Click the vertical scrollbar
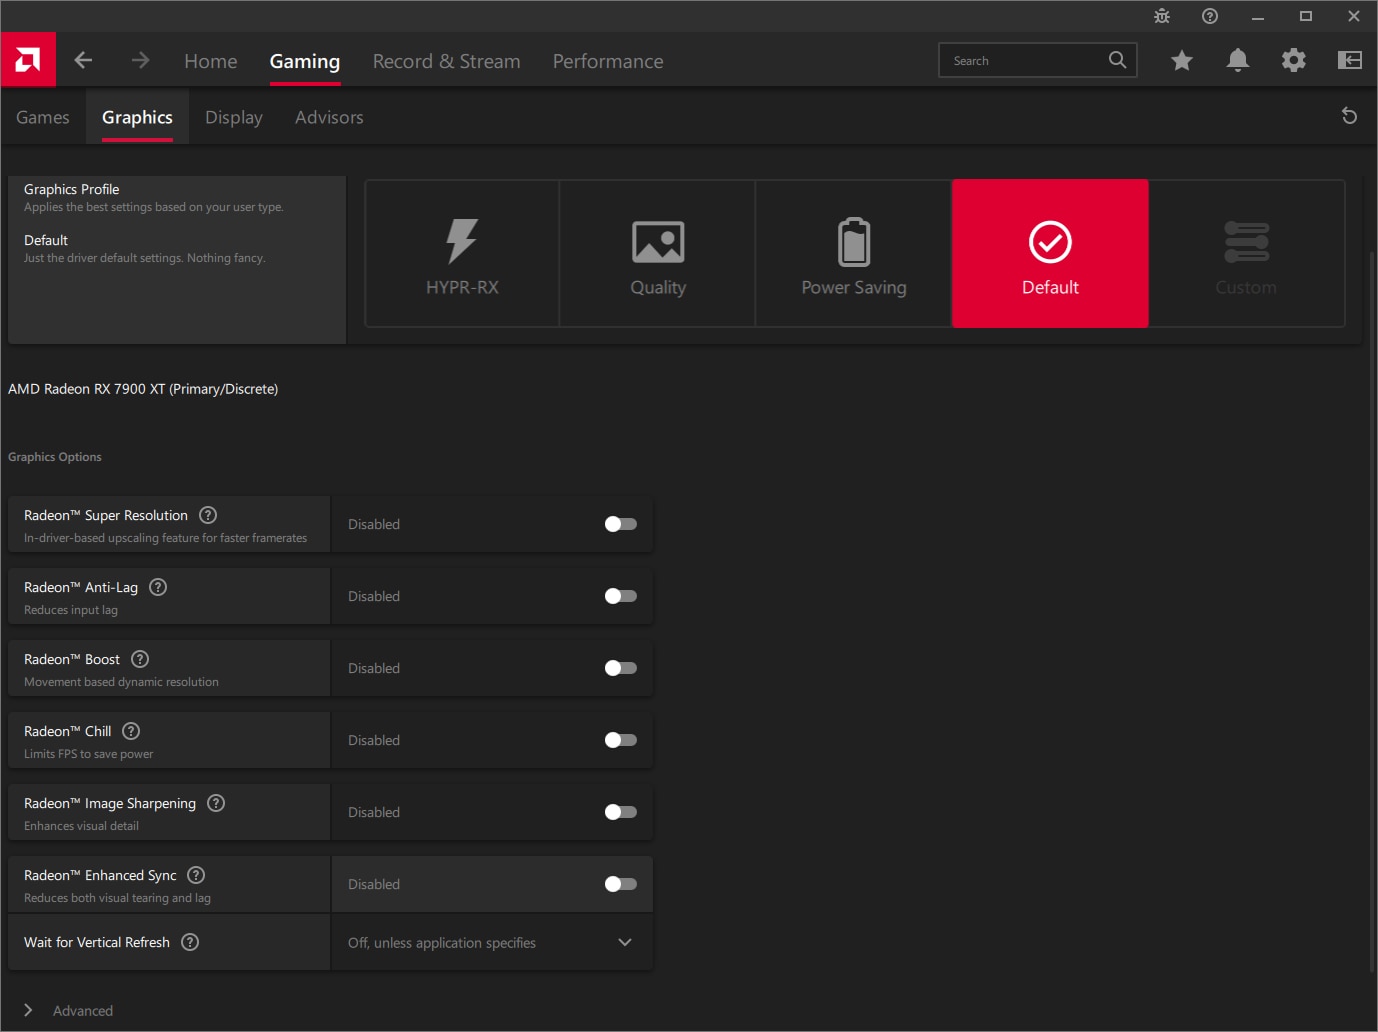The height and width of the screenshot is (1032, 1378). click(x=1372, y=610)
